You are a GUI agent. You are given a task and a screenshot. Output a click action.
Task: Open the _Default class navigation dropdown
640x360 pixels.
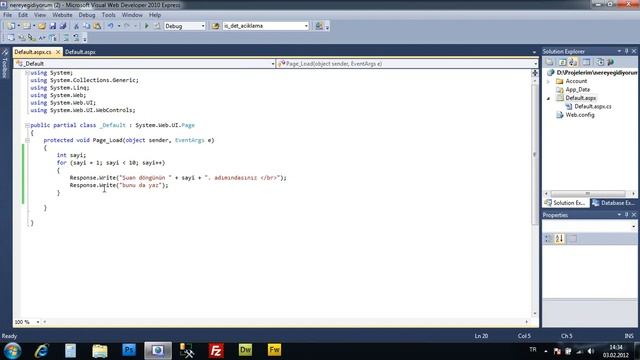click(273, 64)
